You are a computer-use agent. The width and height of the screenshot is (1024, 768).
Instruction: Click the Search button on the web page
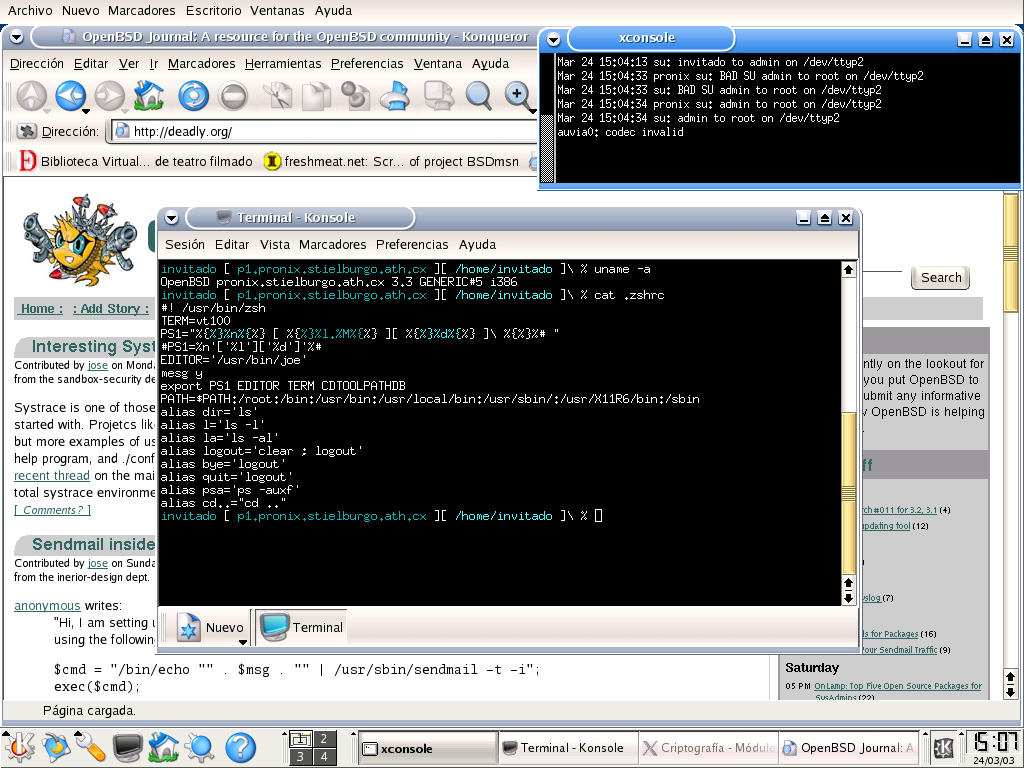click(940, 278)
